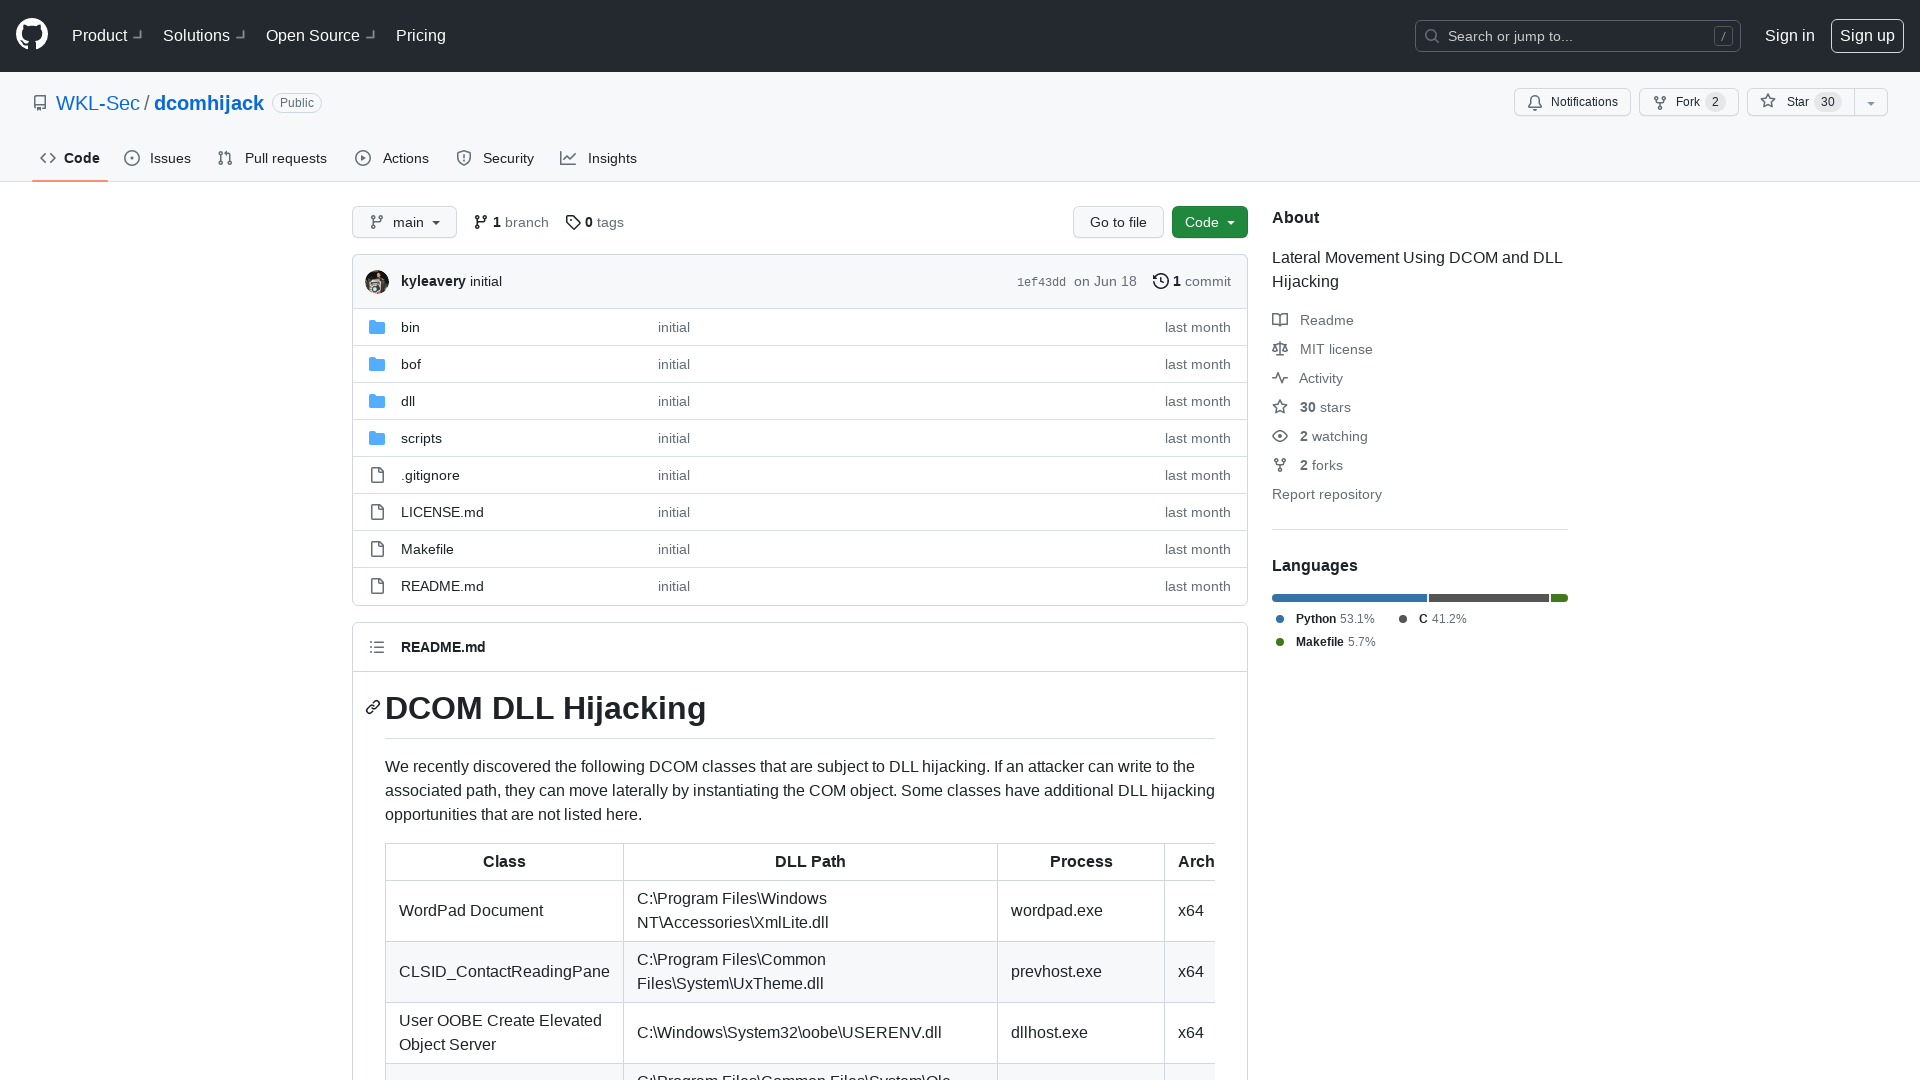Open the README outline list icon
1920x1080 pixels.
[x=377, y=647]
